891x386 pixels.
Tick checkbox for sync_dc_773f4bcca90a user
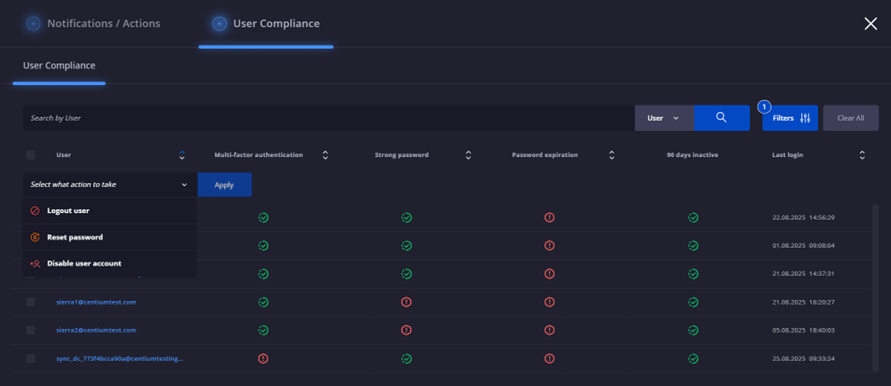click(31, 359)
